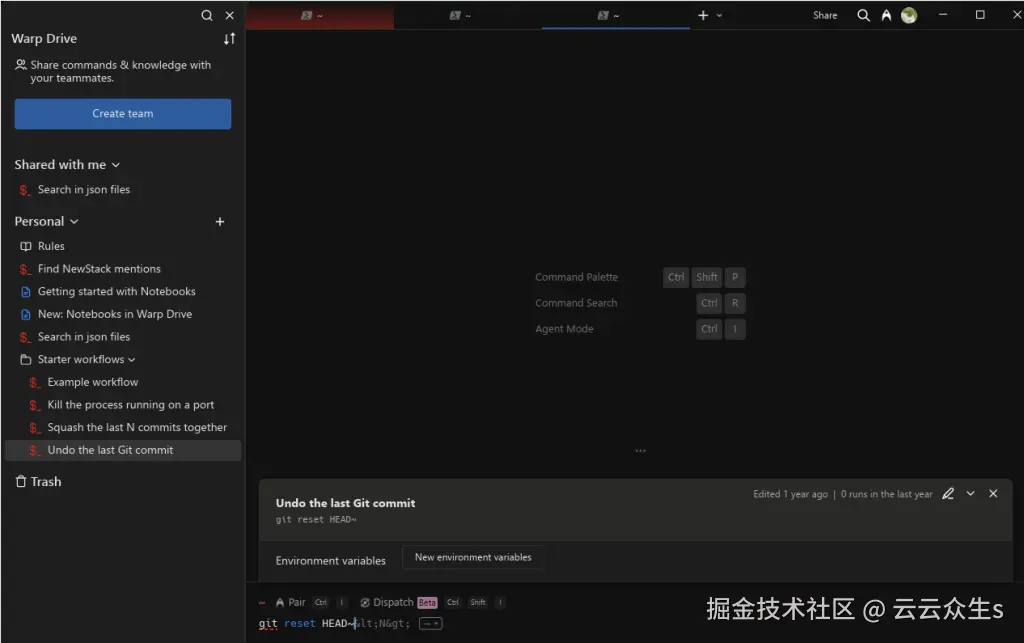Switch to the third active terminal tab

pyautogui.click(x=615, y=16)
